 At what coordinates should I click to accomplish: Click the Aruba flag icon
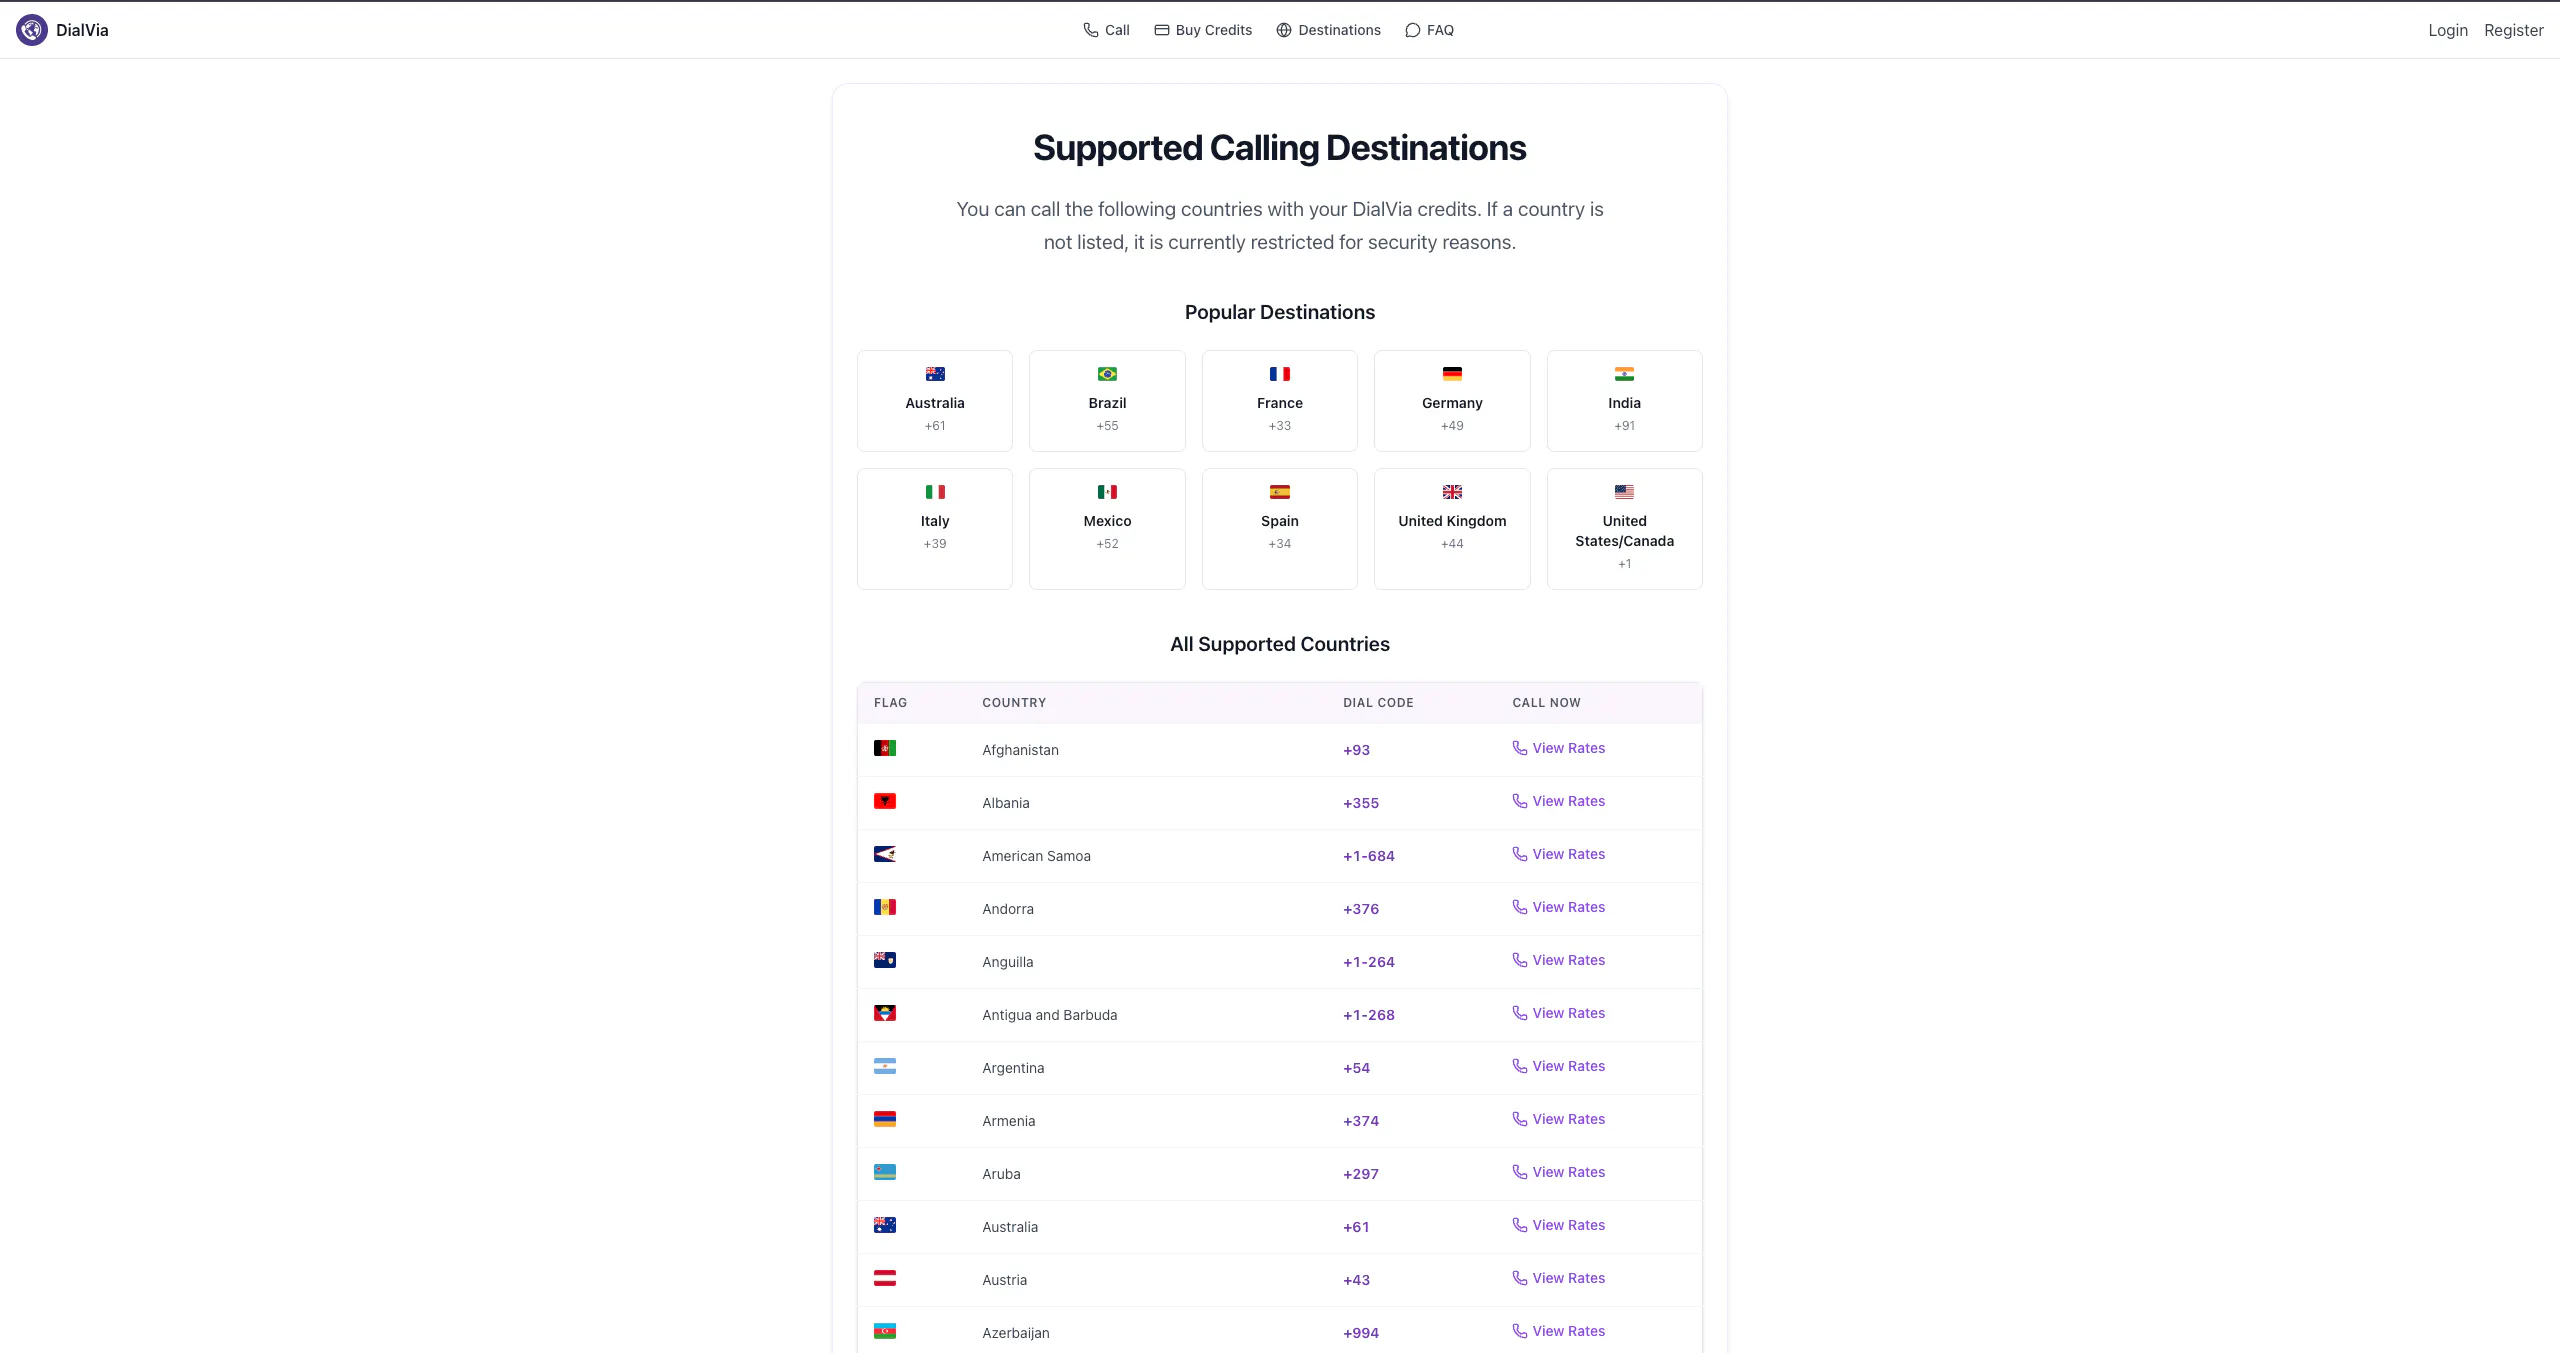pyautogui.click(x=885, y=1172)
